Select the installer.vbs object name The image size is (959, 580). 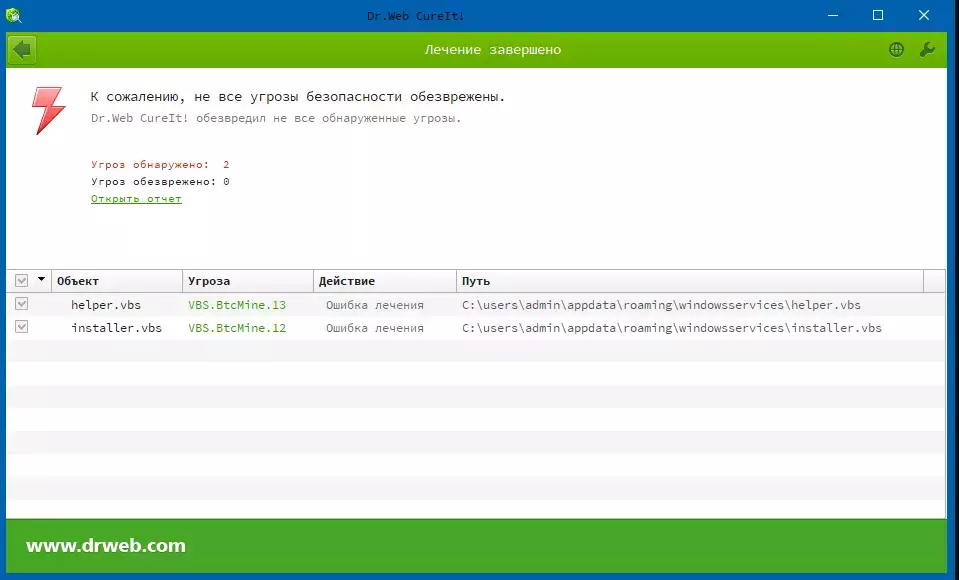pos(116,328)
